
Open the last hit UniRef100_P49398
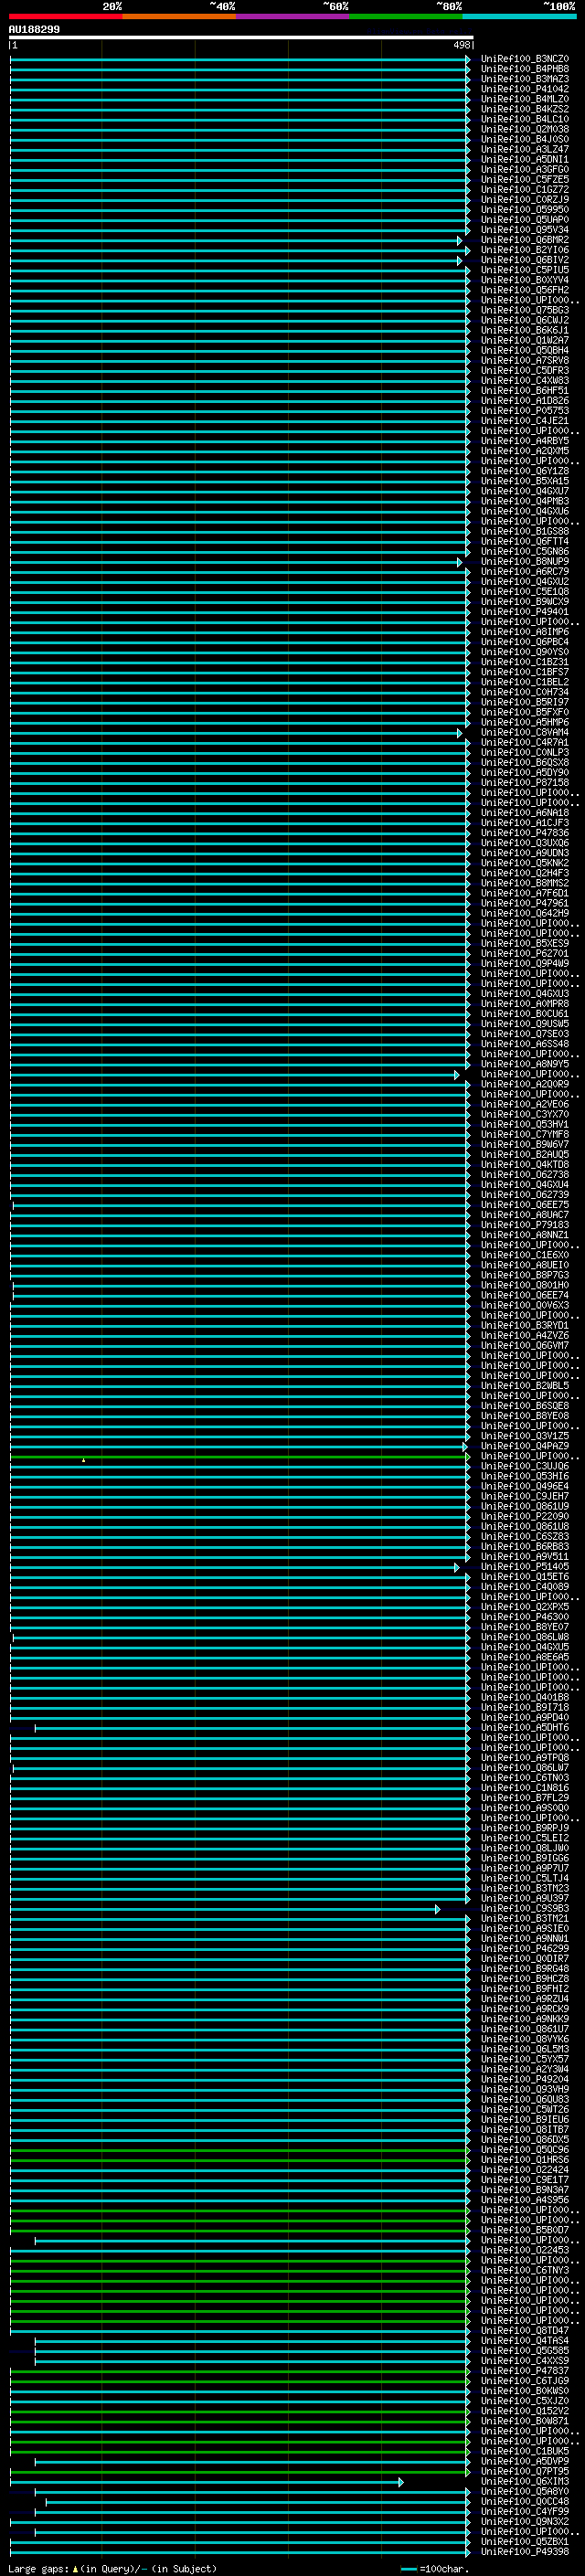[x=524, y=2552]
